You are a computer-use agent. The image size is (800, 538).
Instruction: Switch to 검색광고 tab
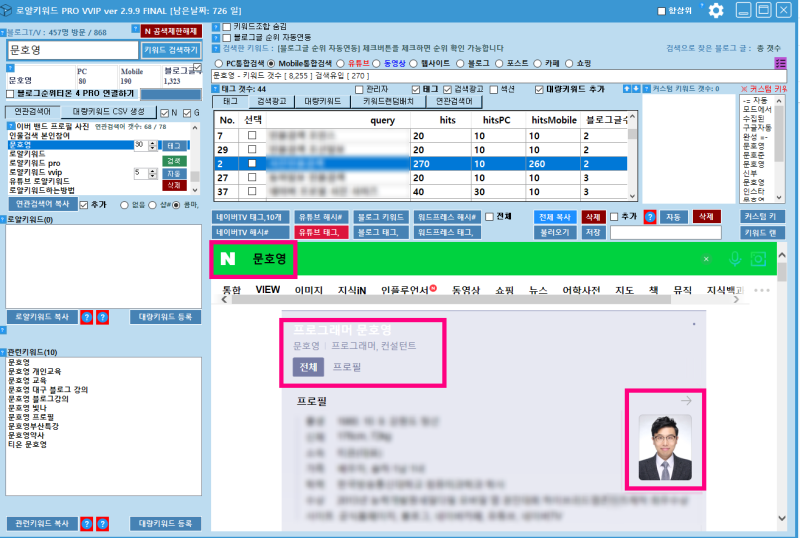[271, 101]
